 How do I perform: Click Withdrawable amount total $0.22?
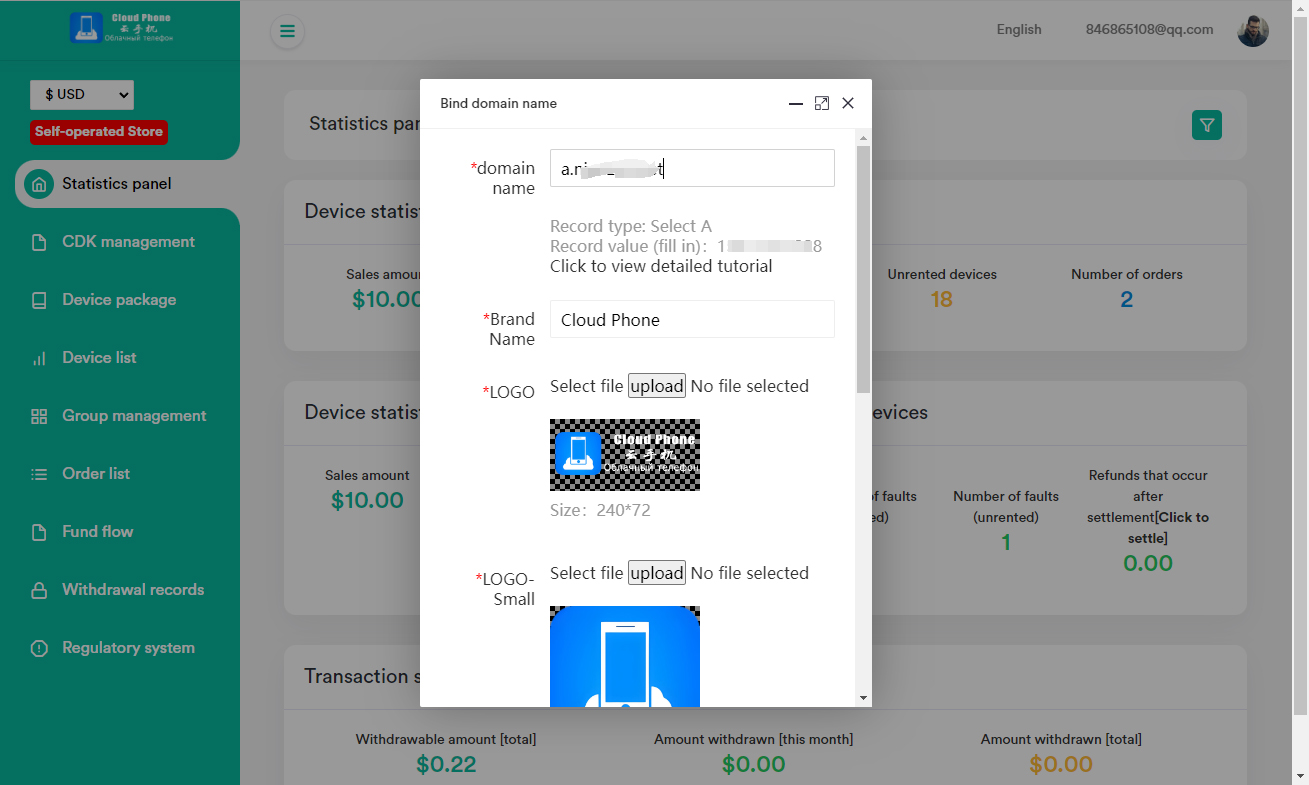(446, 765)
